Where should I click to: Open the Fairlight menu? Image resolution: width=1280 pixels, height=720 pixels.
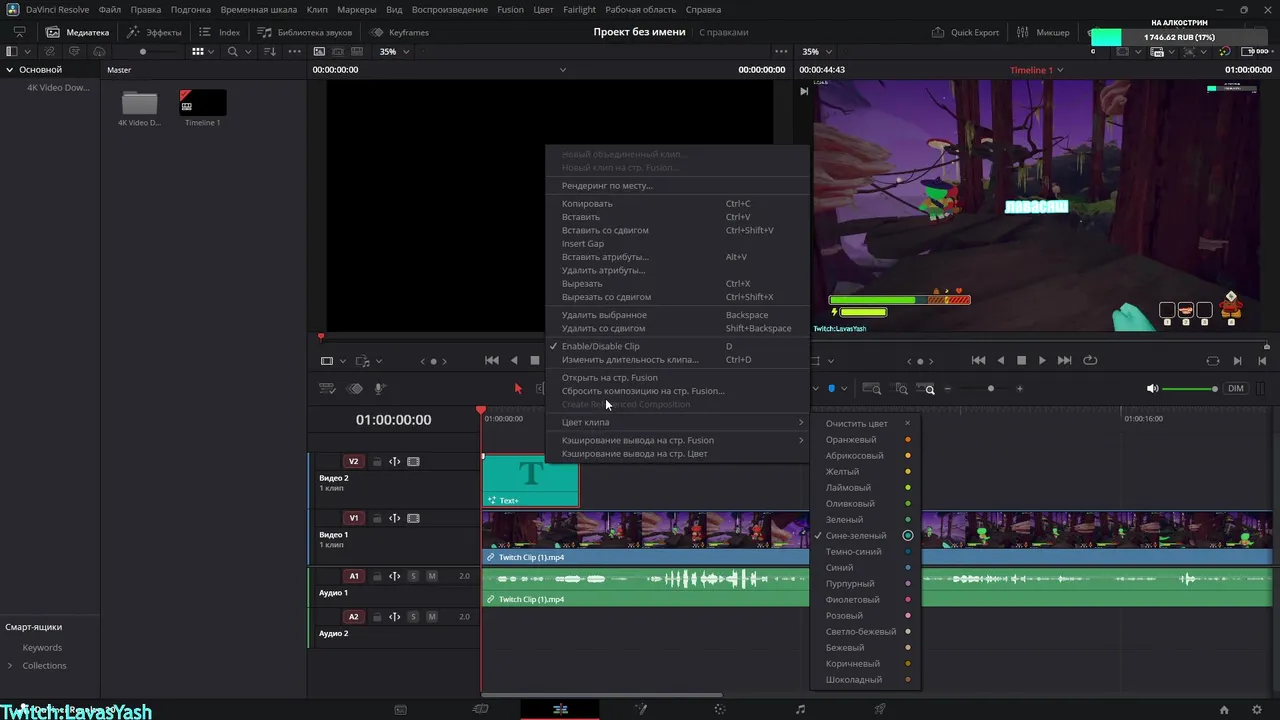579,9
